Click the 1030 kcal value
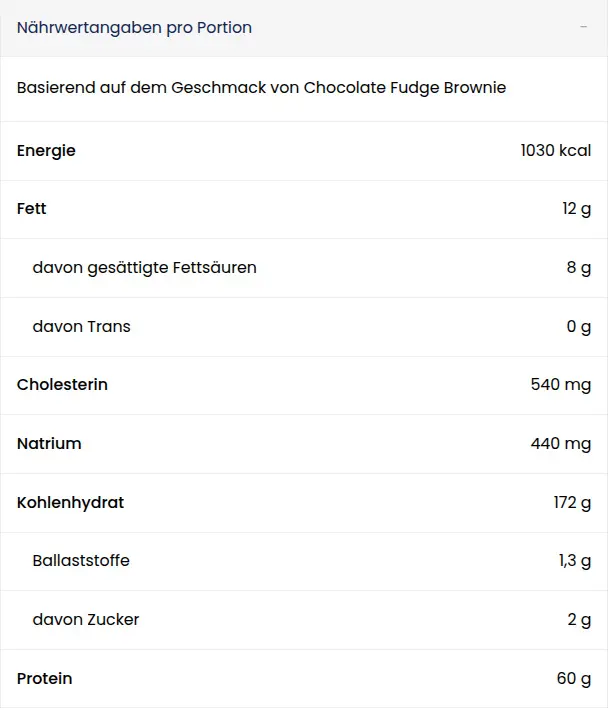 point(556,150)
